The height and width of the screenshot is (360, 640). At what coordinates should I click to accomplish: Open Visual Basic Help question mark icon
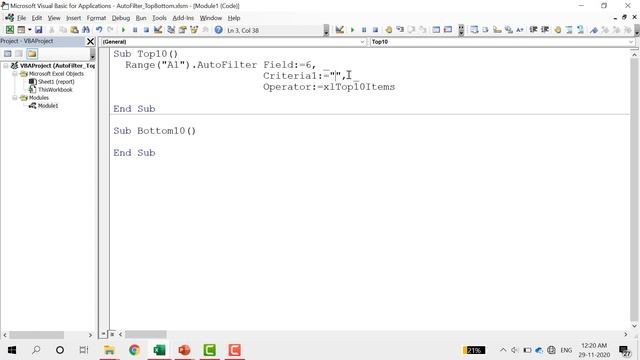tap(218, 30)
